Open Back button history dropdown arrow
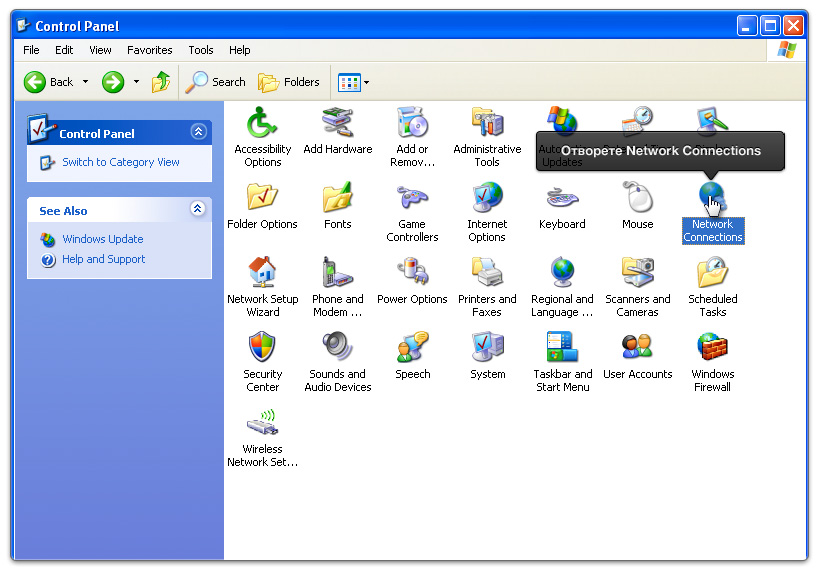Viewport: 819px width, 576px height. [85, 83]
